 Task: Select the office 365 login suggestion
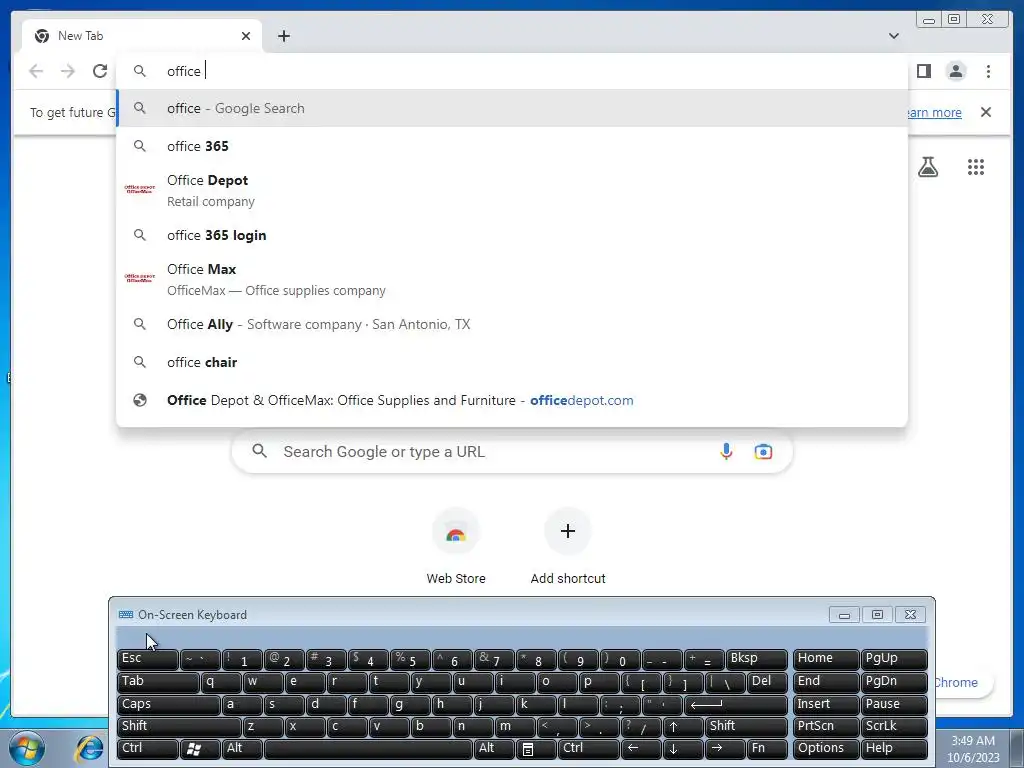[512, 235]
